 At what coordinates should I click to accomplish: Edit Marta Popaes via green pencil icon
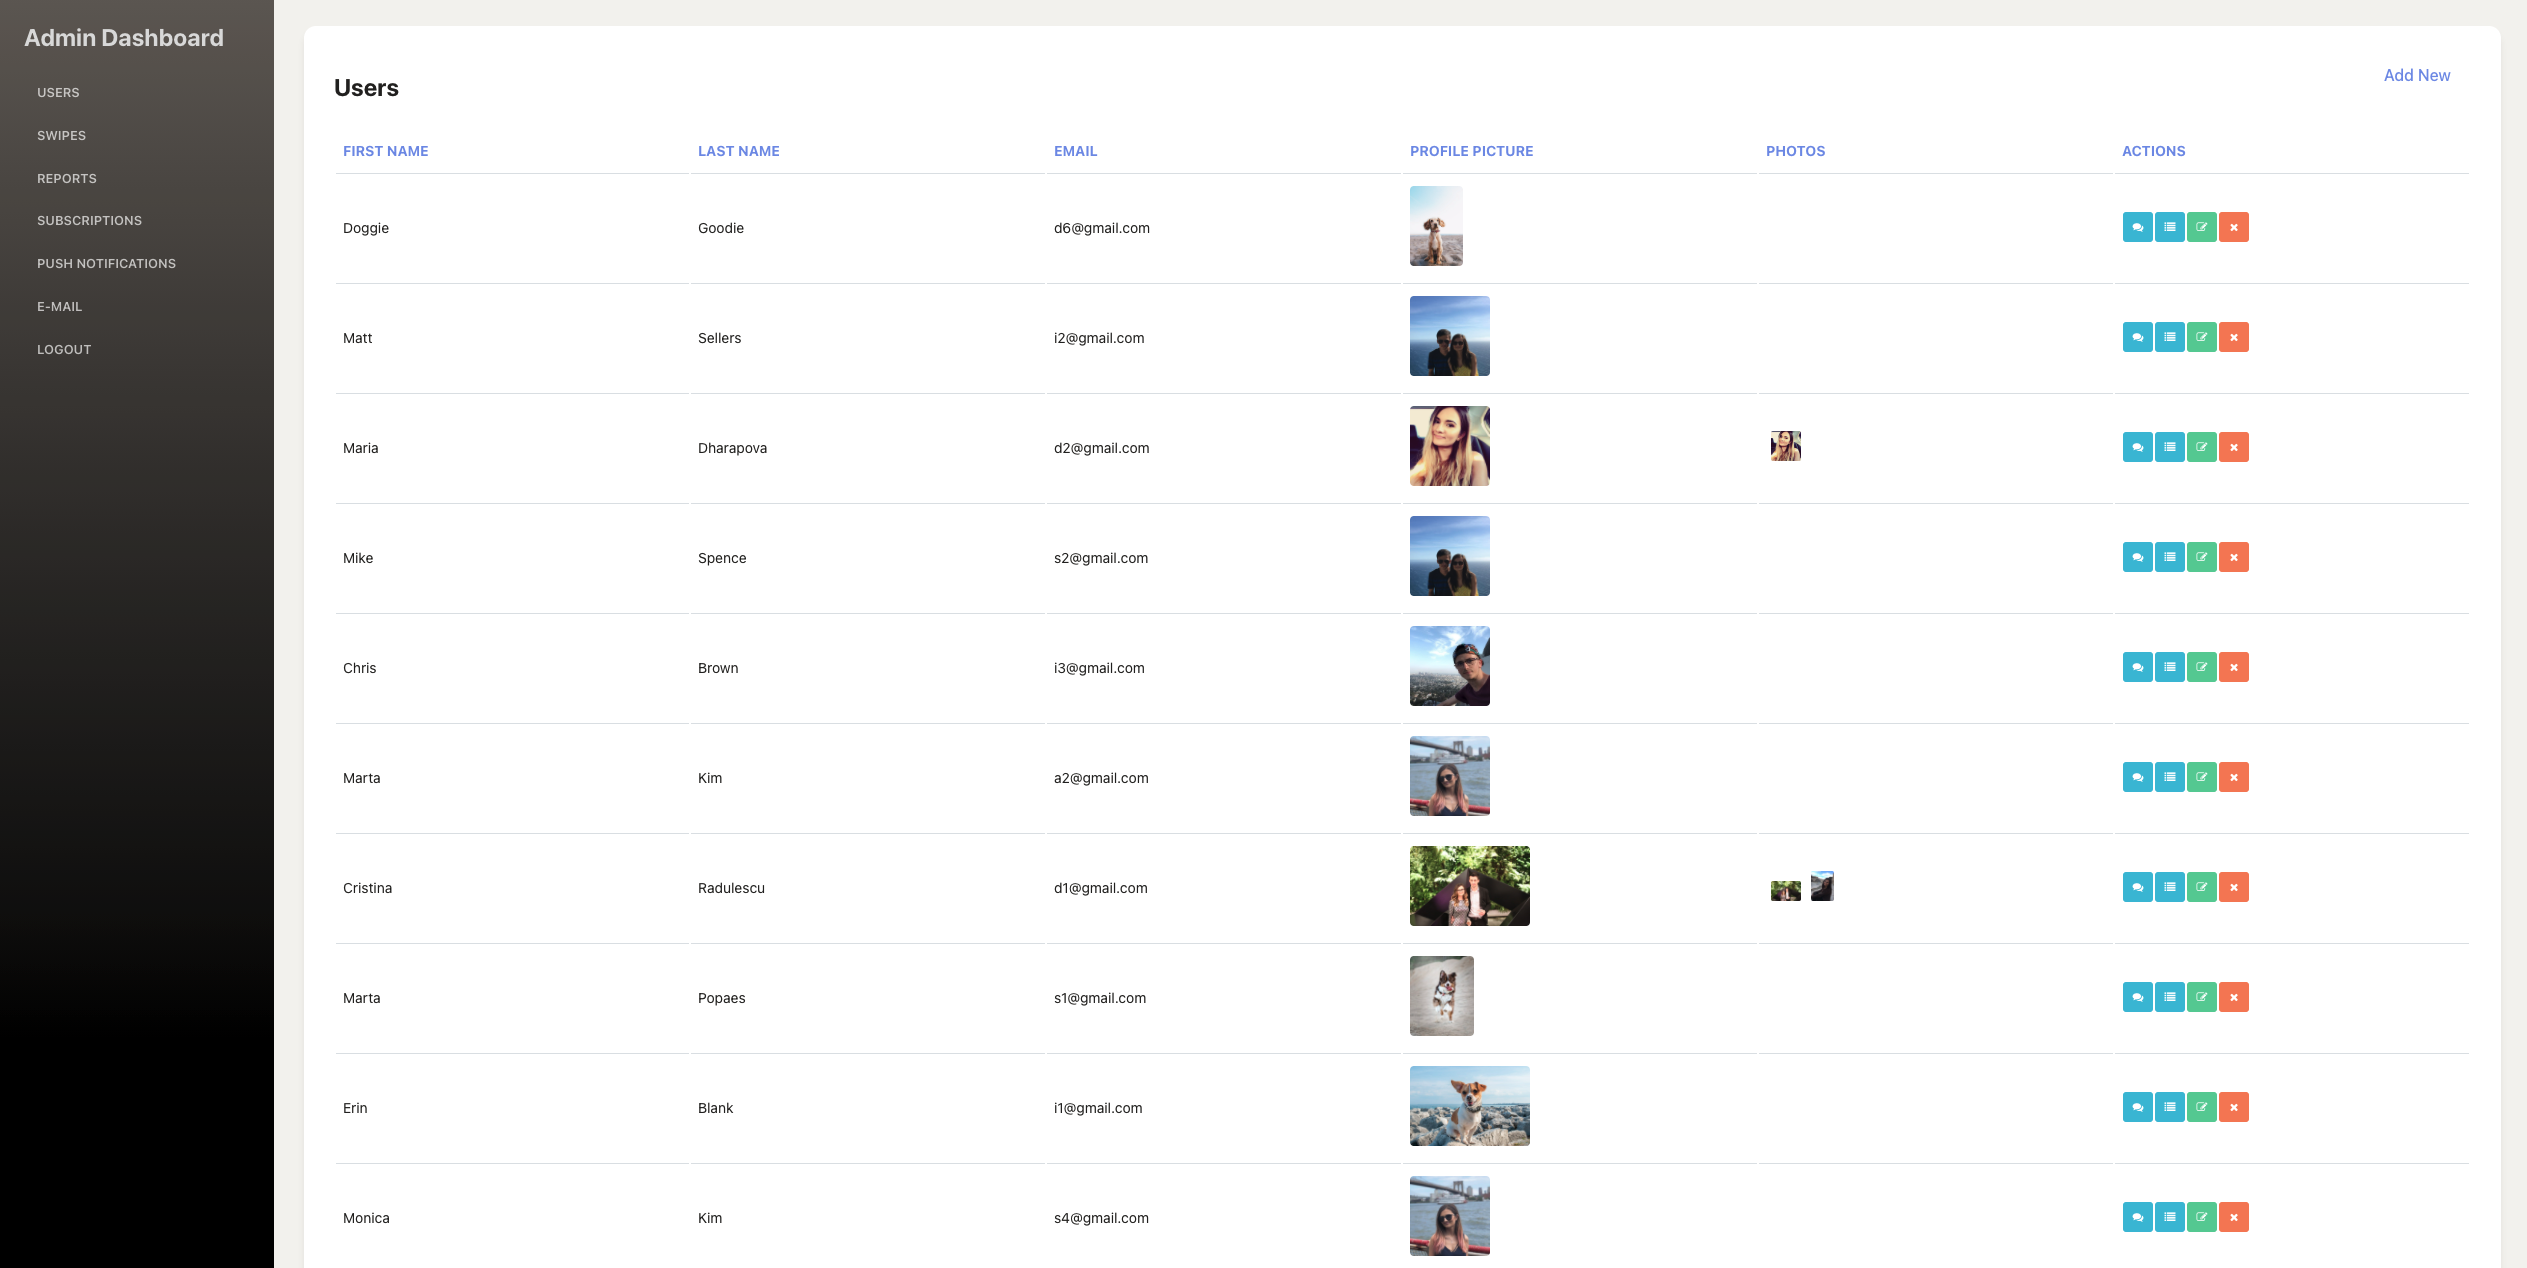point(2201,997)
